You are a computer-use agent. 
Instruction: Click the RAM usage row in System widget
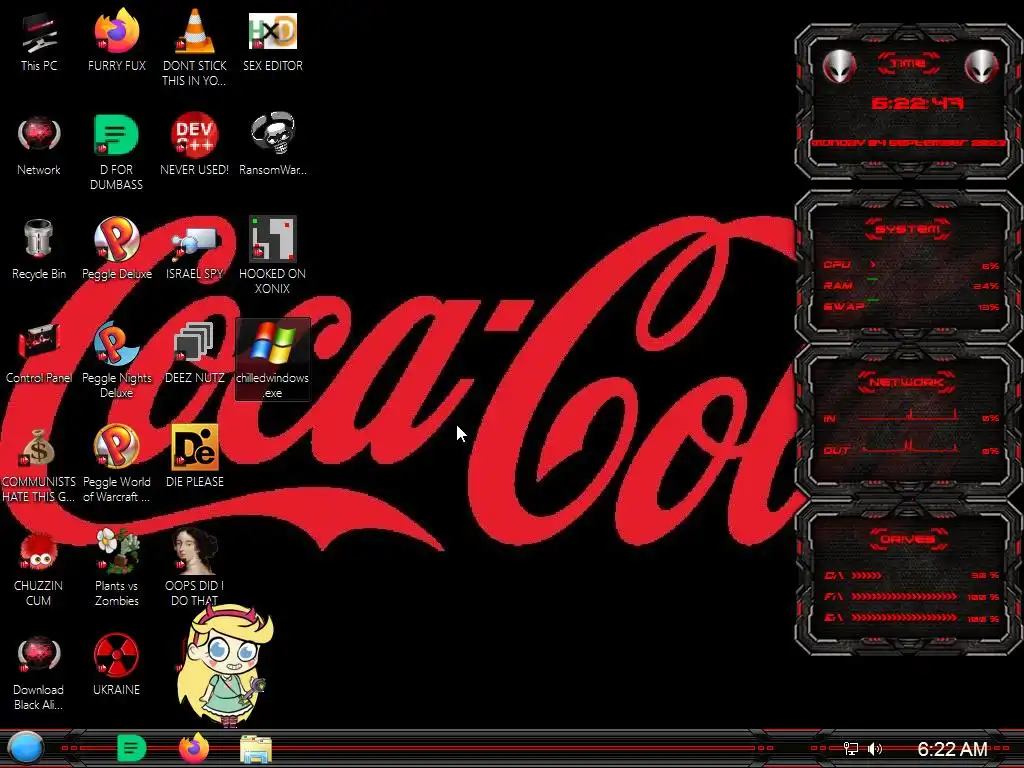[x=910, y=286]
